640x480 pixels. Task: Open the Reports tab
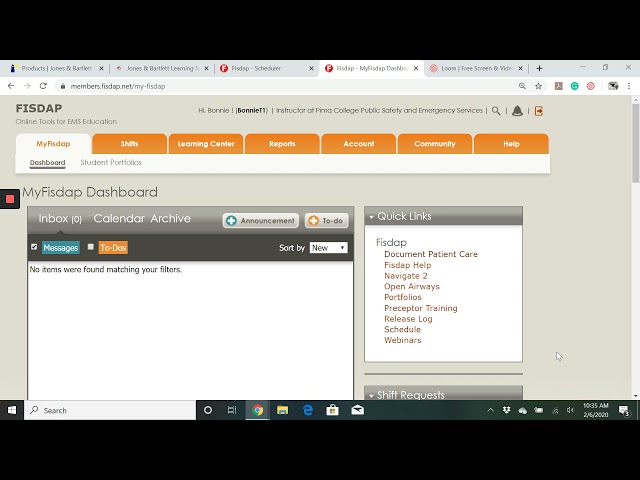pos(282,144)
